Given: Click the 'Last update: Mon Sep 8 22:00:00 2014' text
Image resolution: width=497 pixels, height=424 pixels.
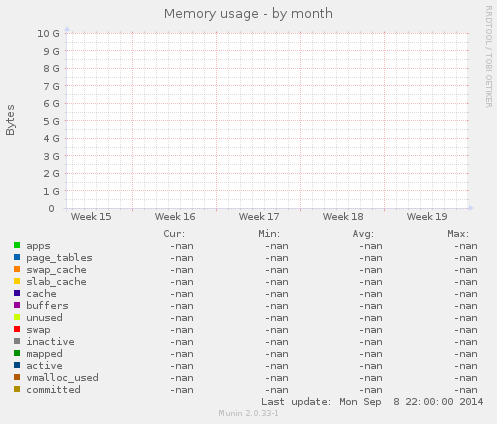Looking at the screenshot, I should (x=372, y=402).
